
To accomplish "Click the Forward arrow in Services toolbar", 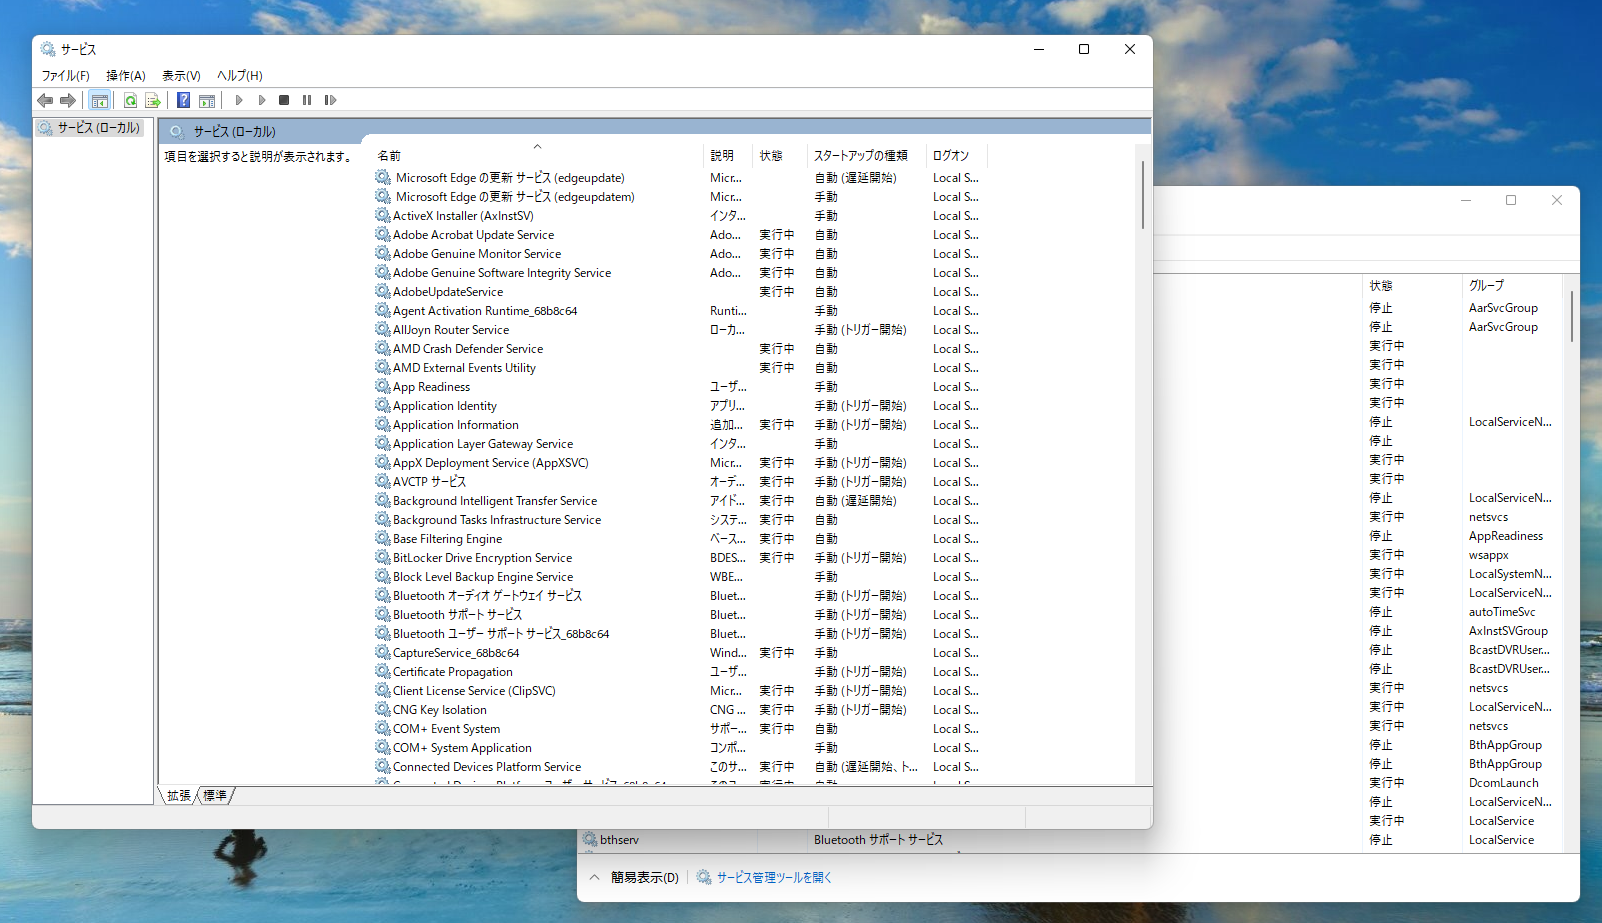I will coord(68,100).
